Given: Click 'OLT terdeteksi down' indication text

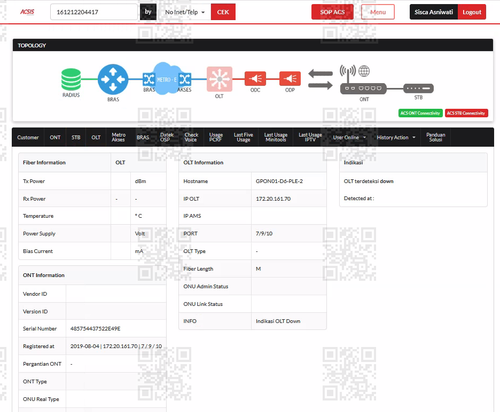Looking at the screenshot, I should [369, 181].
